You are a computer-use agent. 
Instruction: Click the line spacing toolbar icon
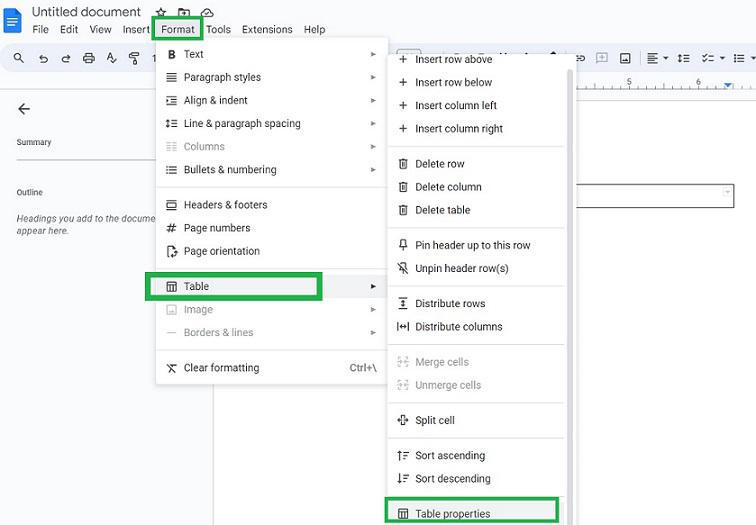pos(686,59)
